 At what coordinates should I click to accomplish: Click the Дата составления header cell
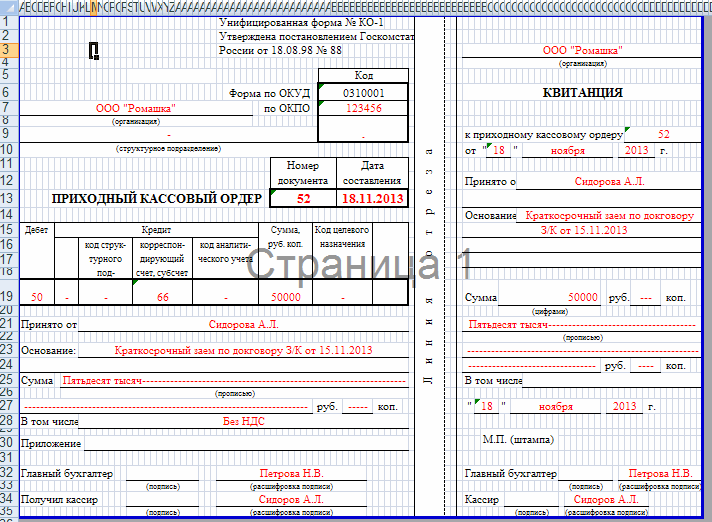tap(372, 173)
